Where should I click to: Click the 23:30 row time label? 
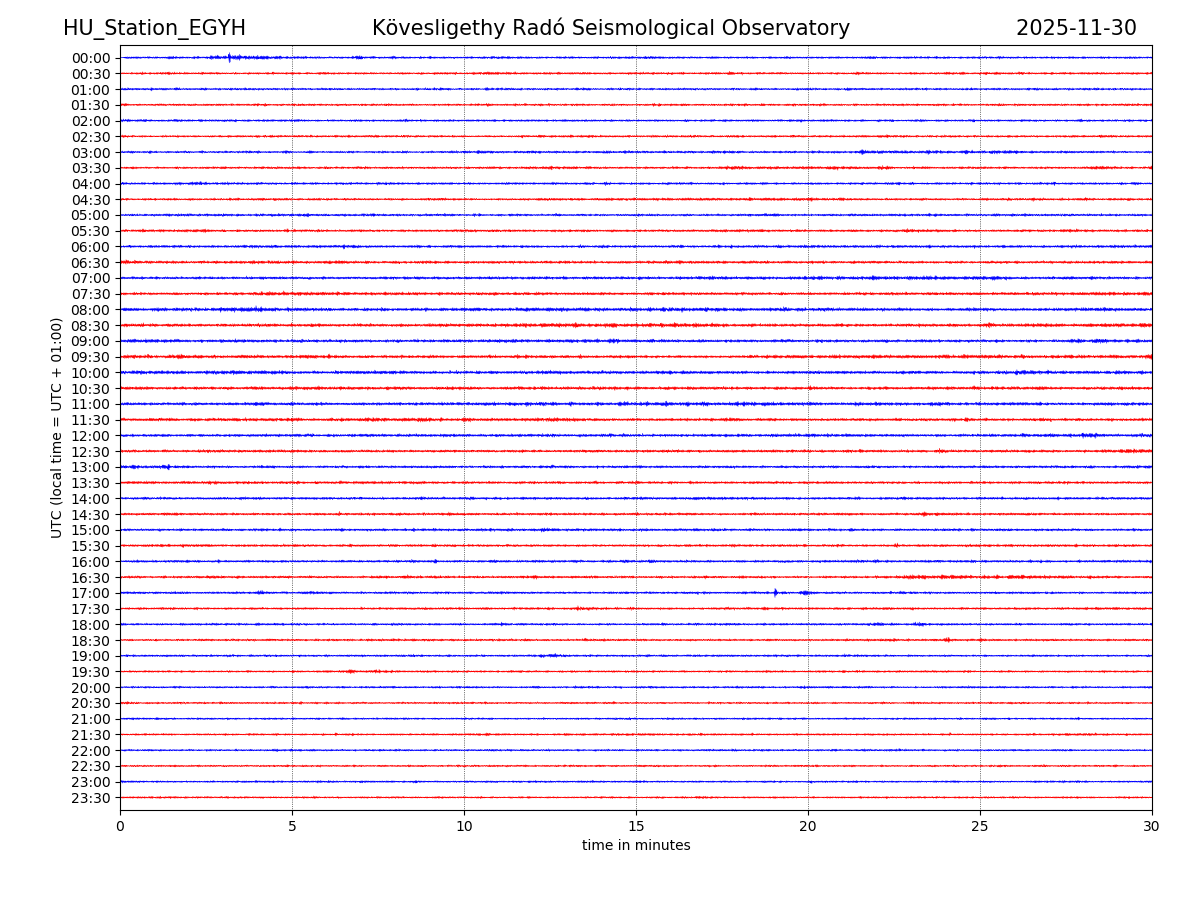tap(91, 798)
